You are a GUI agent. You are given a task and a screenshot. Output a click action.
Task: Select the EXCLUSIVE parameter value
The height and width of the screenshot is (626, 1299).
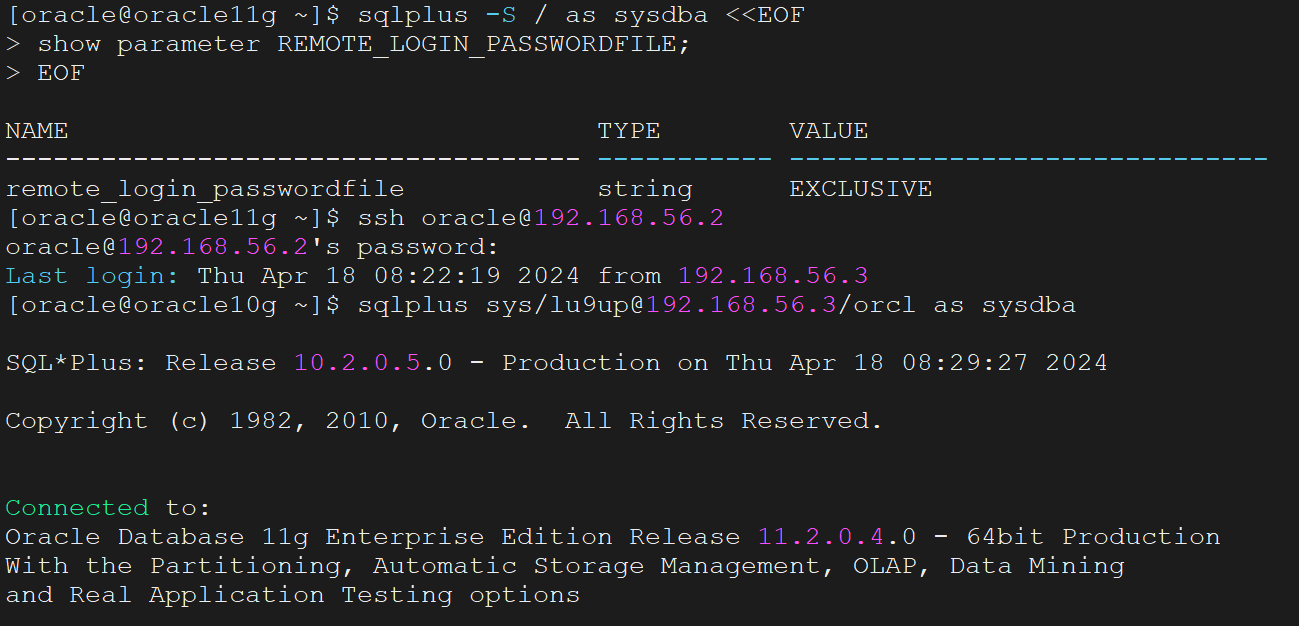[860, 189]
